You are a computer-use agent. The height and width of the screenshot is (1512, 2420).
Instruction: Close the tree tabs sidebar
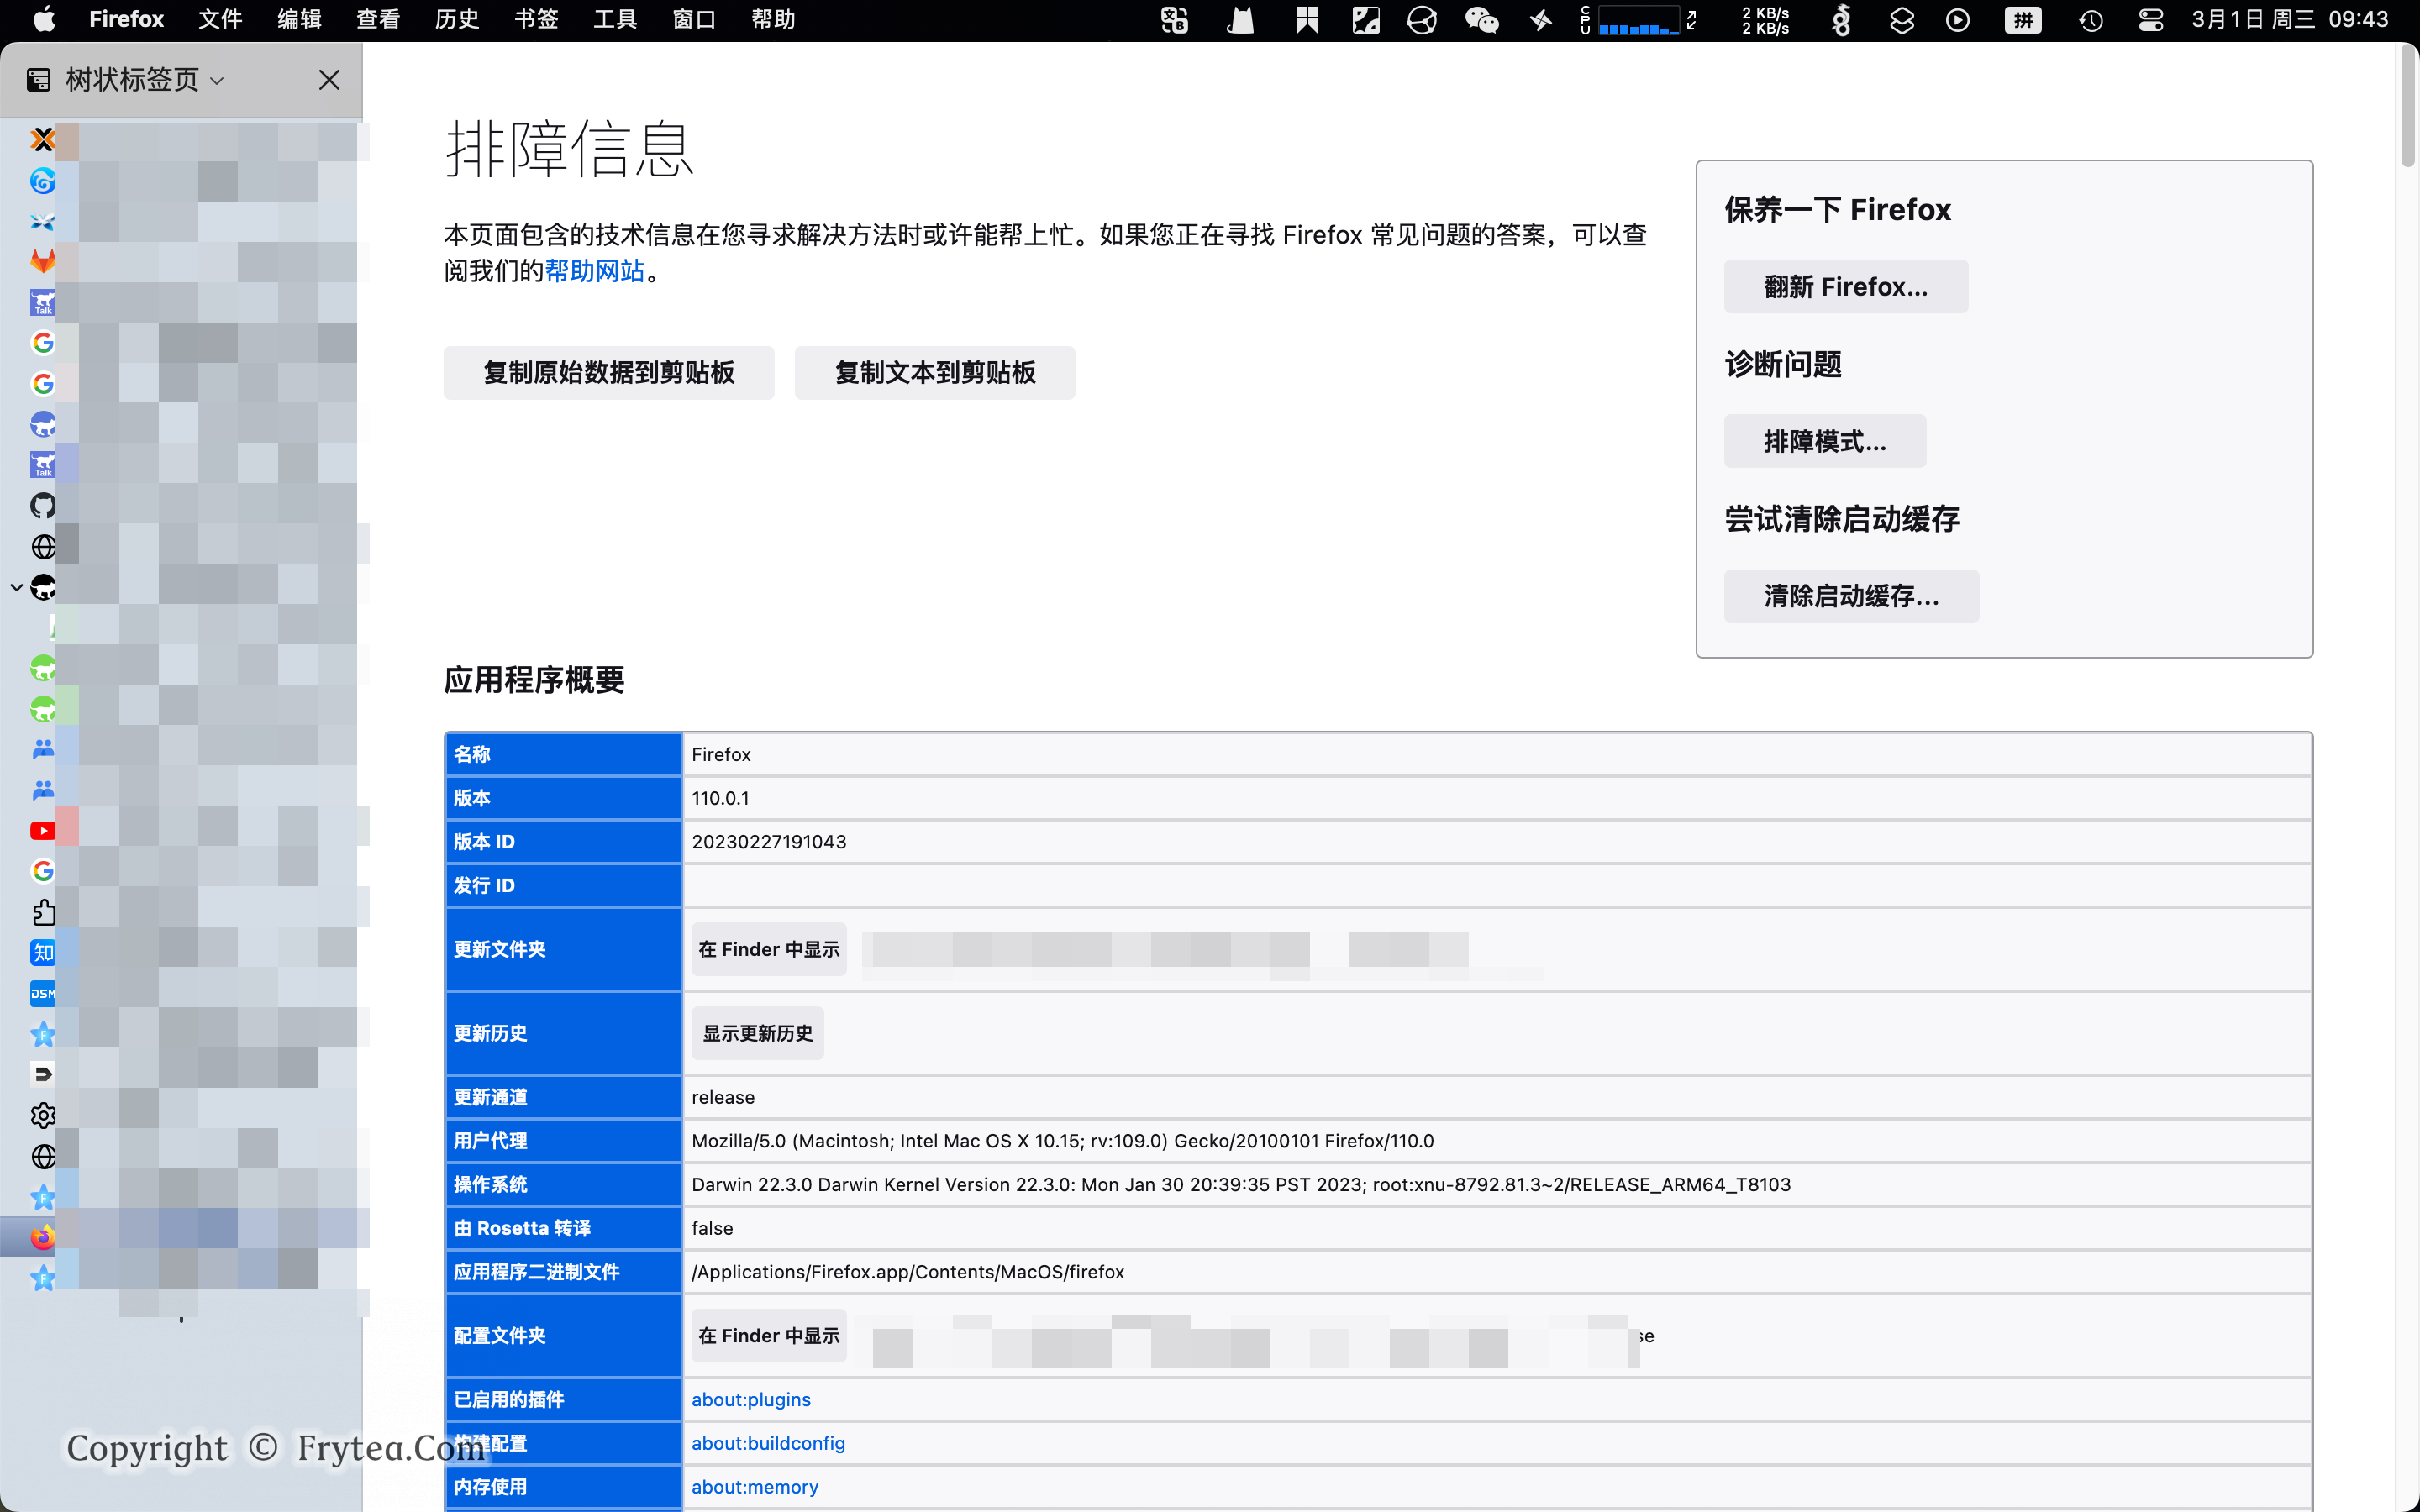[329, 80]
